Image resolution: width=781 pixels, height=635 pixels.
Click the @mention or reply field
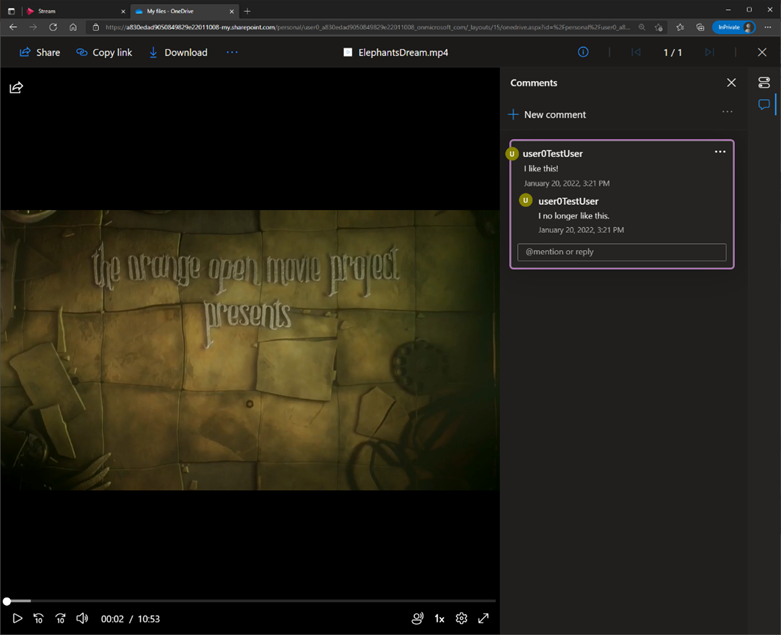[622, 252]
